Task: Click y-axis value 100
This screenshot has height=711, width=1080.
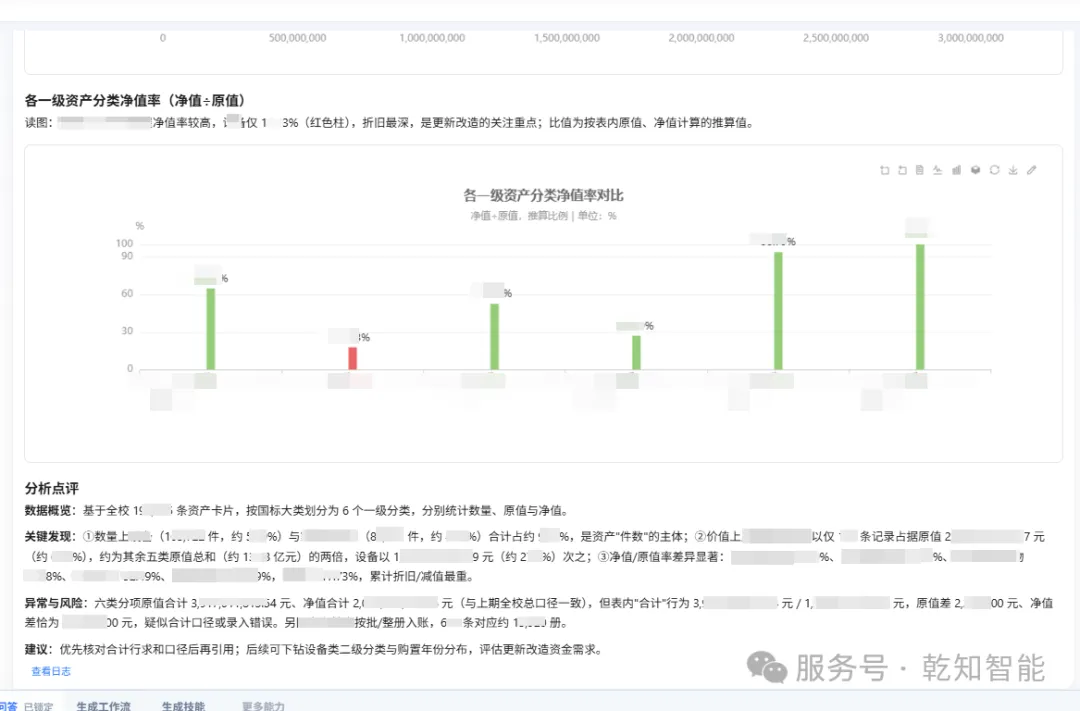Action: coord(124,243)
